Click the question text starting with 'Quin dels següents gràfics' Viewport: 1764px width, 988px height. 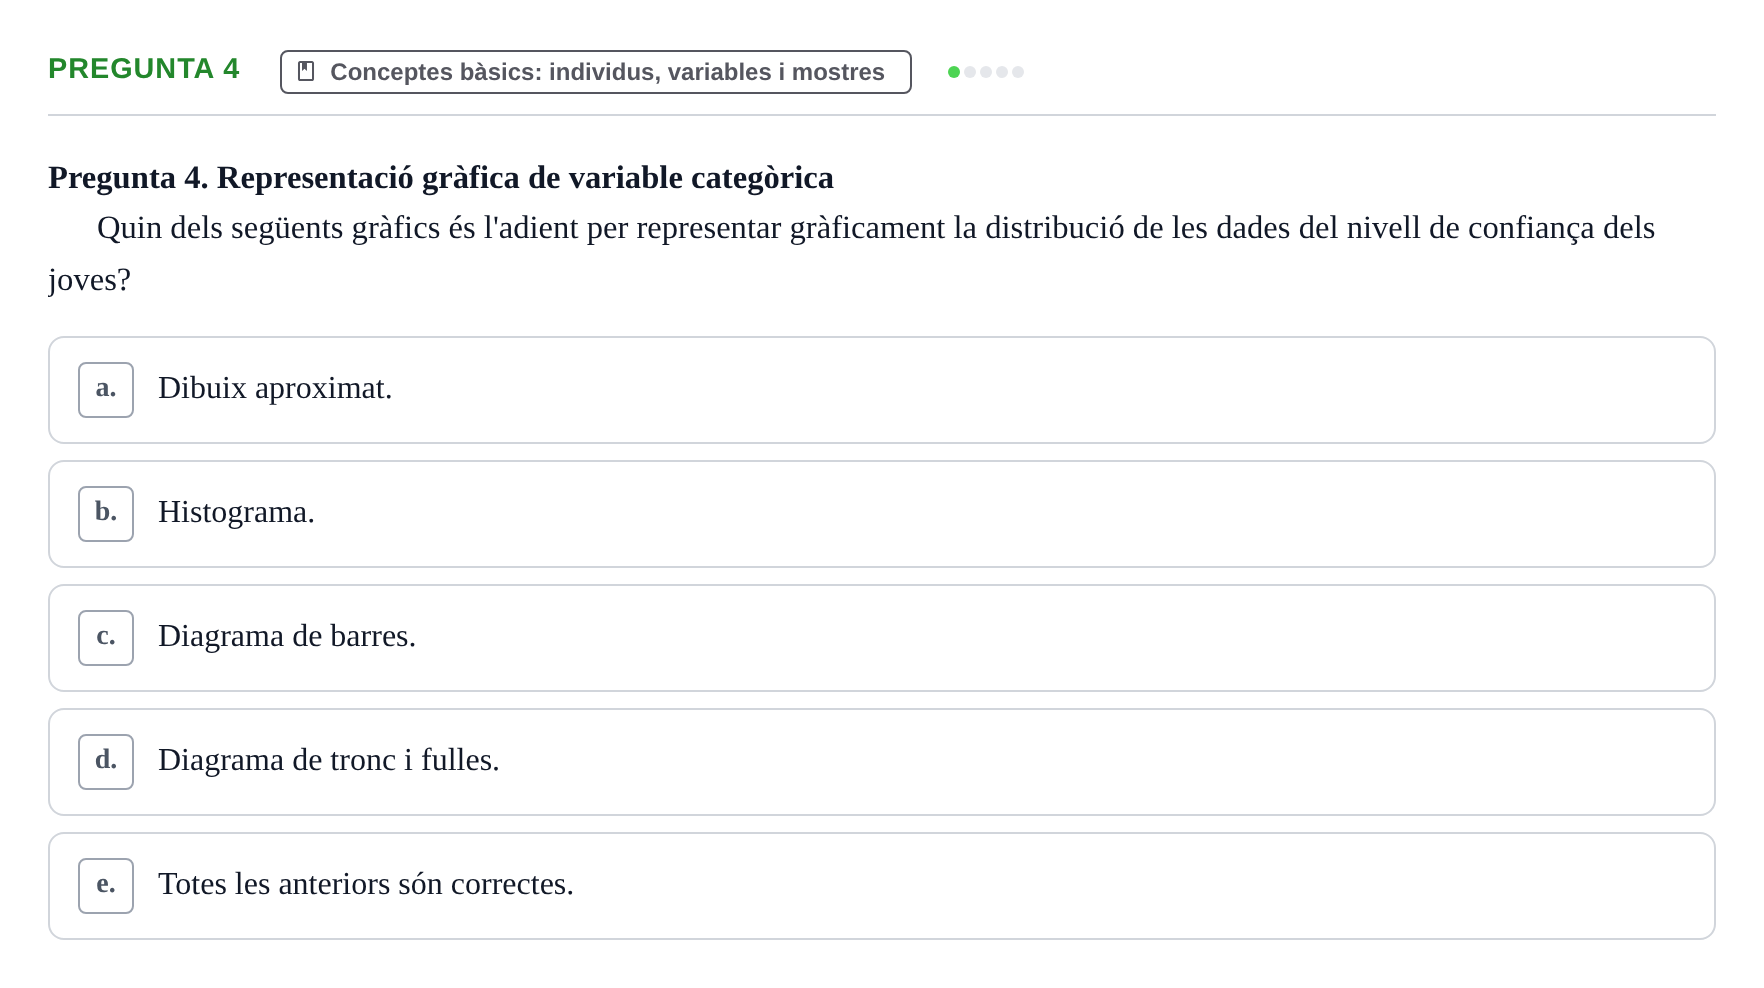[x=852, y=254]
